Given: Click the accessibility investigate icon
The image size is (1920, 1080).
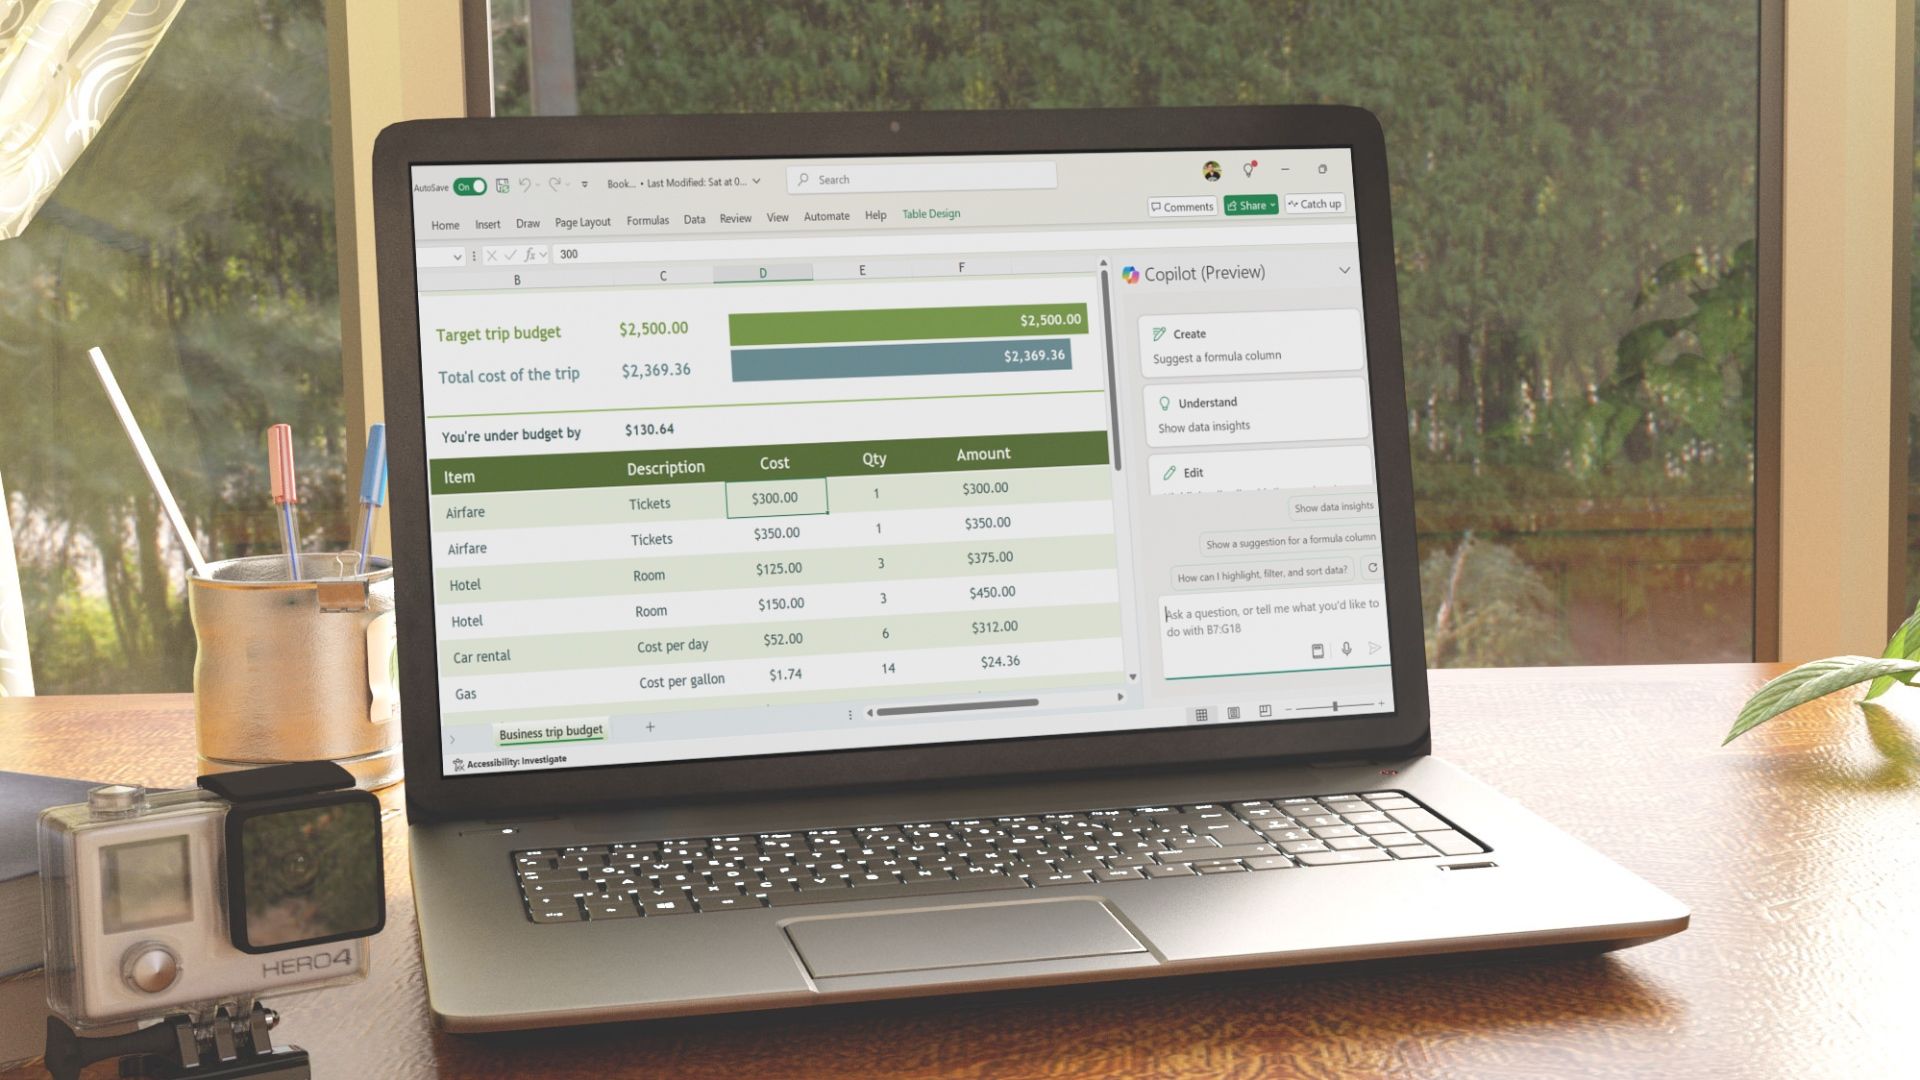Looking at the screenshot, I should [x=456, y=762].
